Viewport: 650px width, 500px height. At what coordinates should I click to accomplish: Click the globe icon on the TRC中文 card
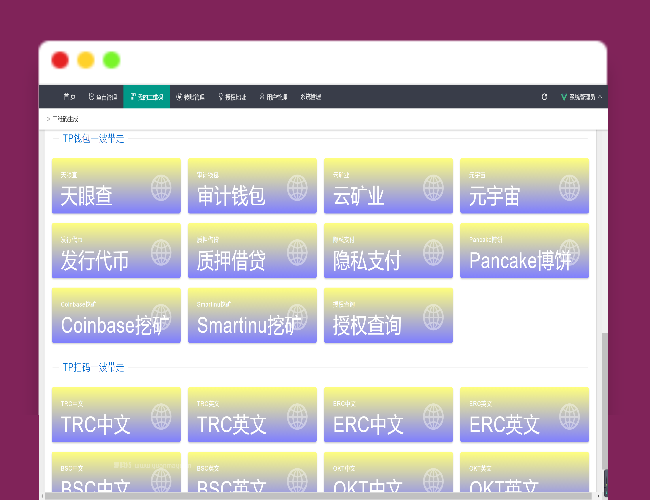(161, 417)
